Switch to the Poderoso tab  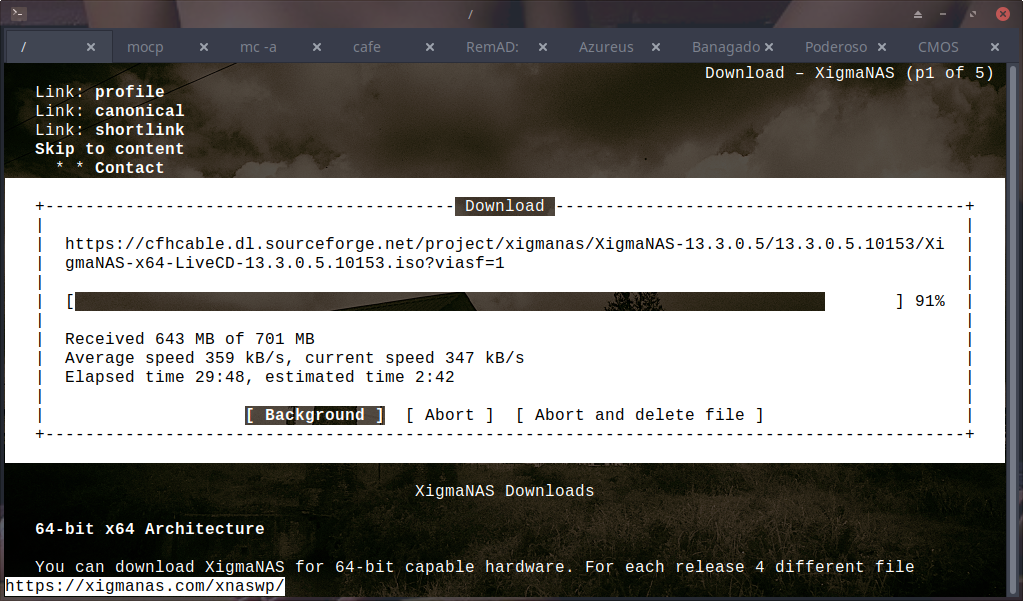[x=836, y=47]
